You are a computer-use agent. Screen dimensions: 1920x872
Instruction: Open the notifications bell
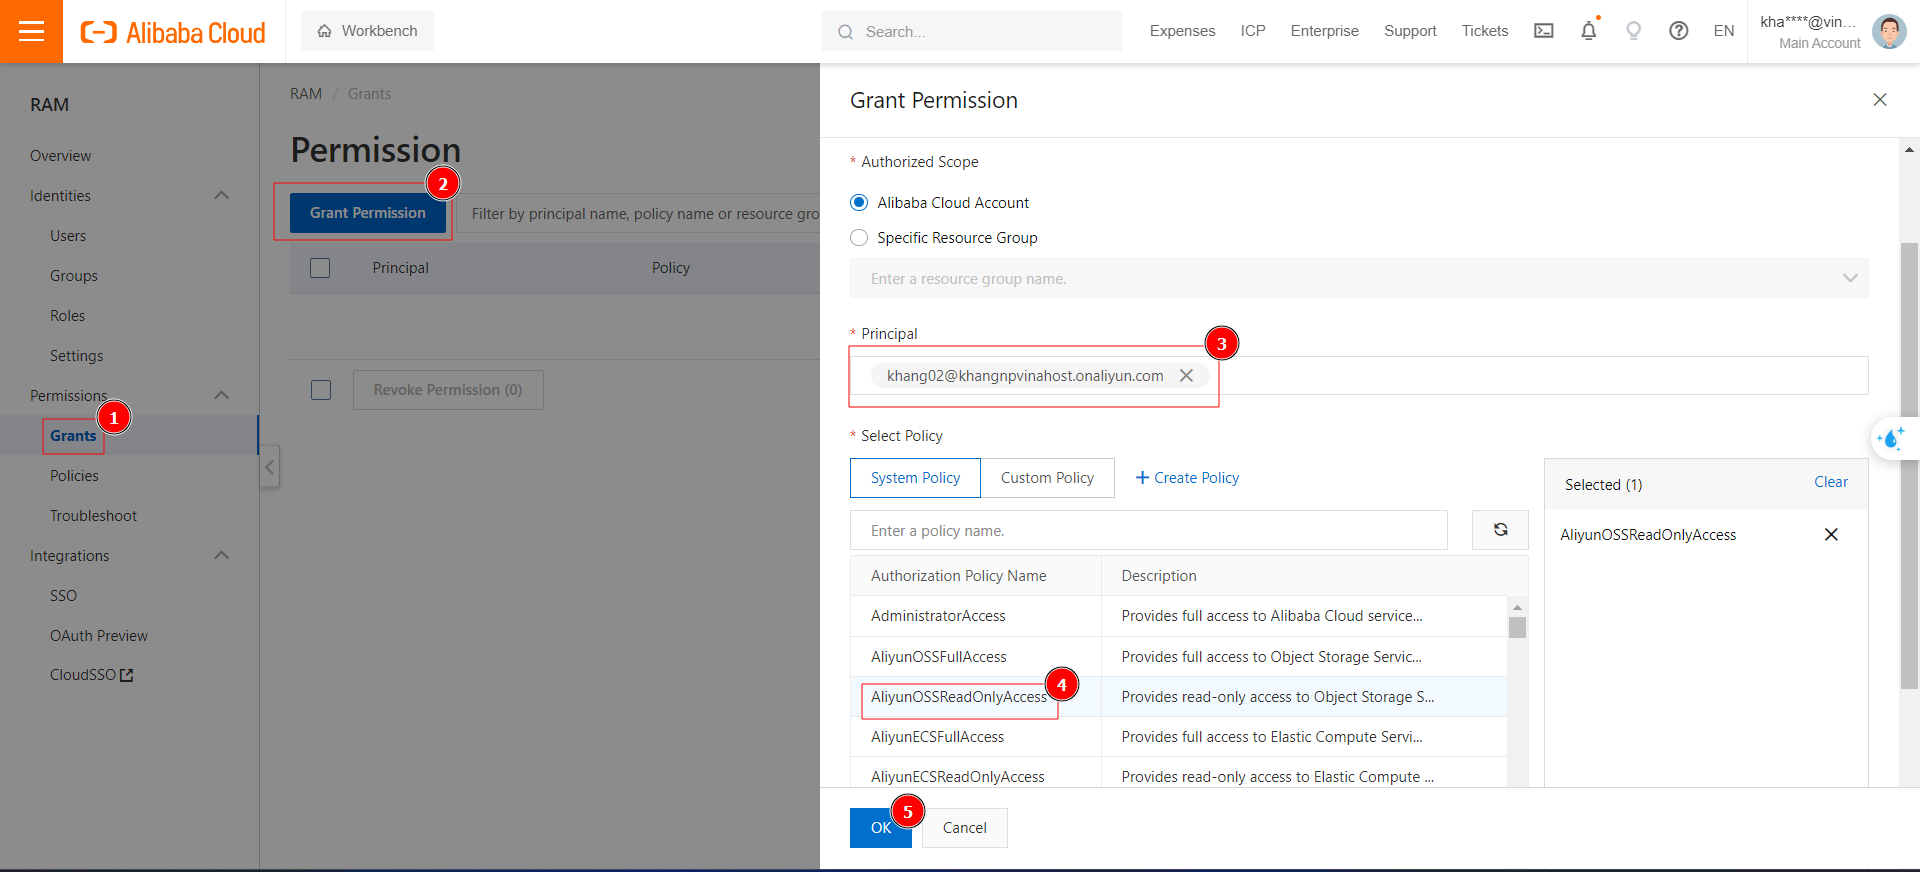1588,31
